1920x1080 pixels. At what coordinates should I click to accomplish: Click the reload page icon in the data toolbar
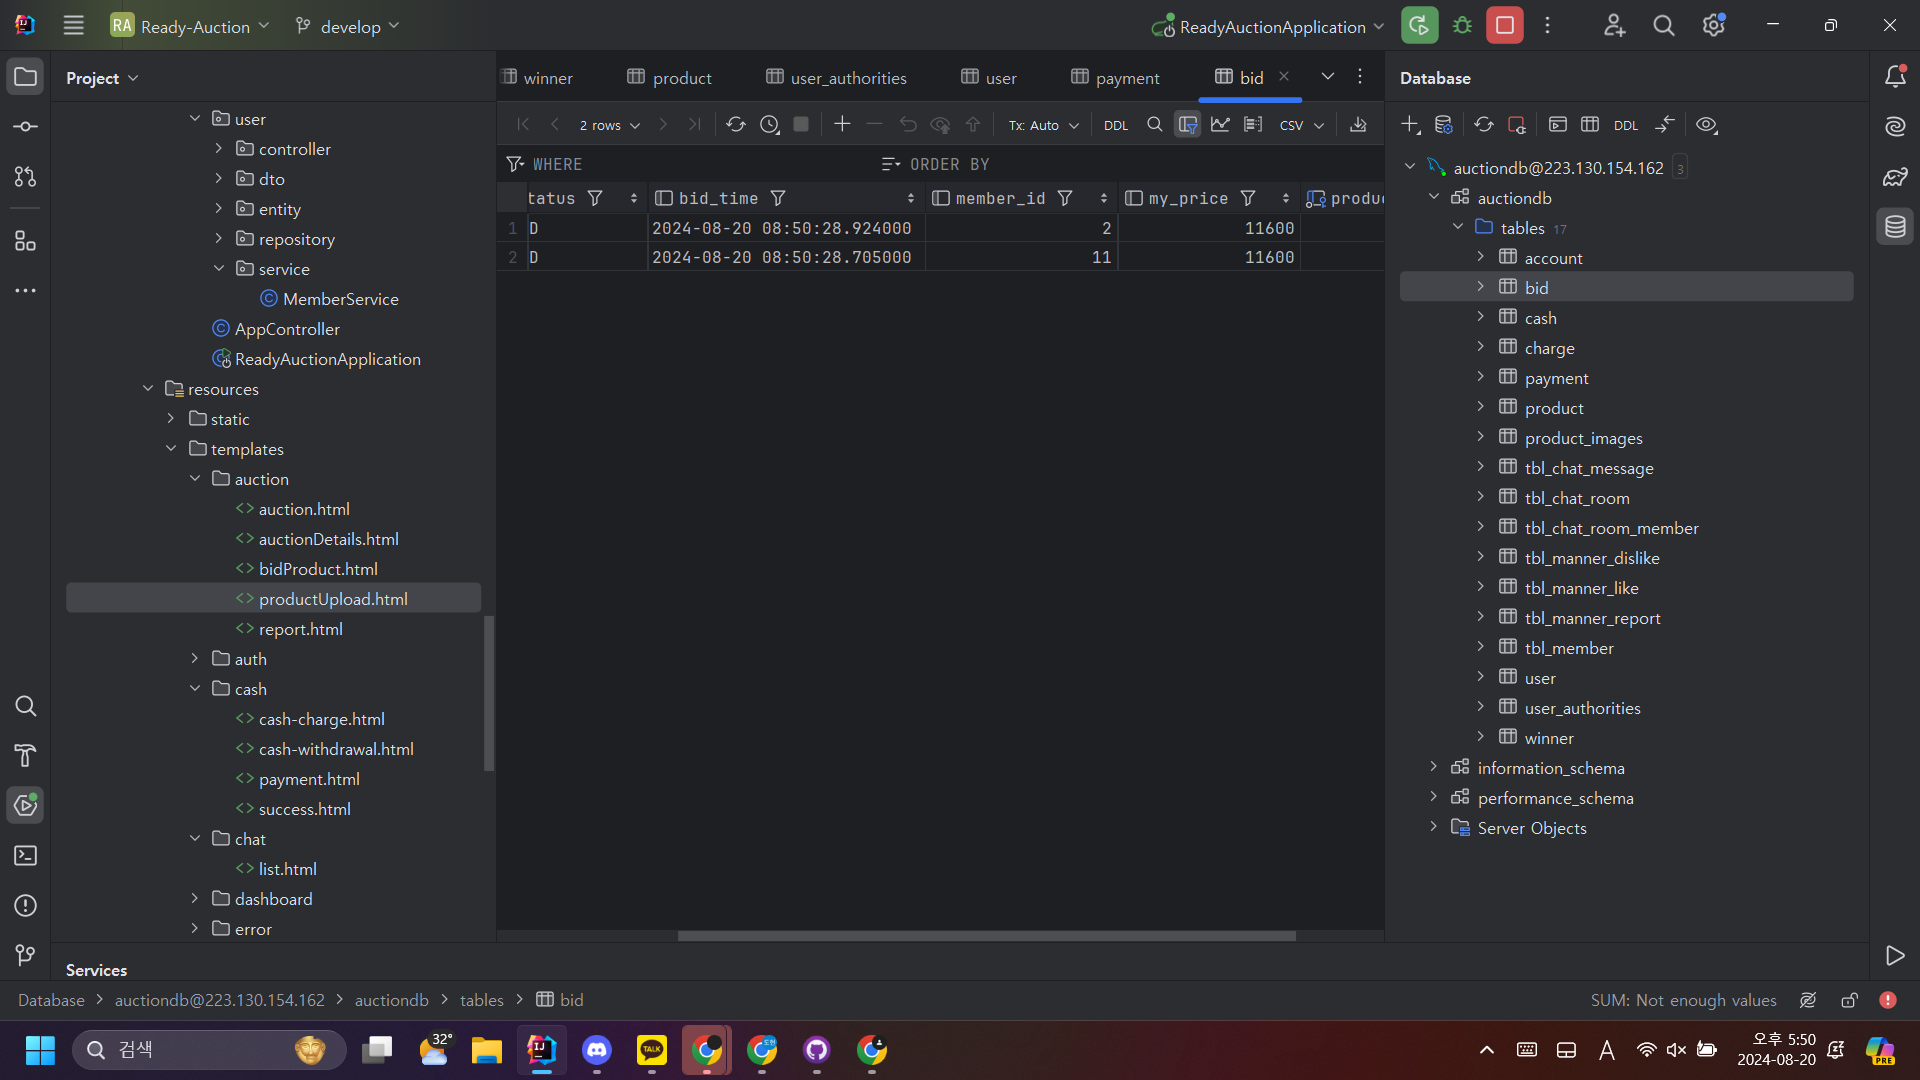click(x=736, y=125)
